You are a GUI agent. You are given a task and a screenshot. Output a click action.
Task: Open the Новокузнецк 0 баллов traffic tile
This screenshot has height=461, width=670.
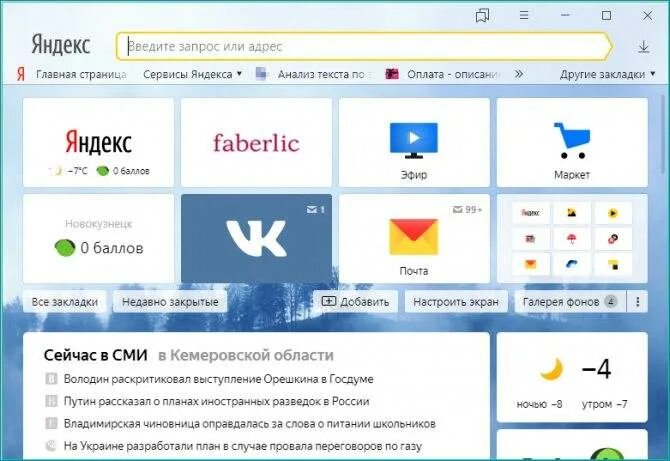(x=99, y=238)
